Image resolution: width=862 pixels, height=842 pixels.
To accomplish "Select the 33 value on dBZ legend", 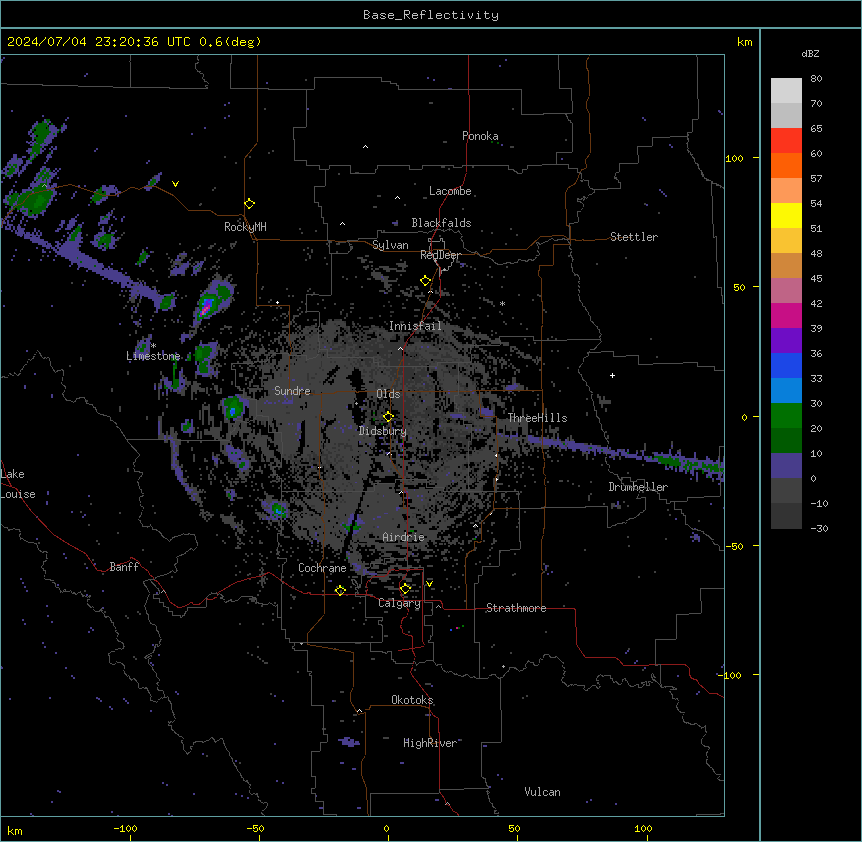I will 816,379.
